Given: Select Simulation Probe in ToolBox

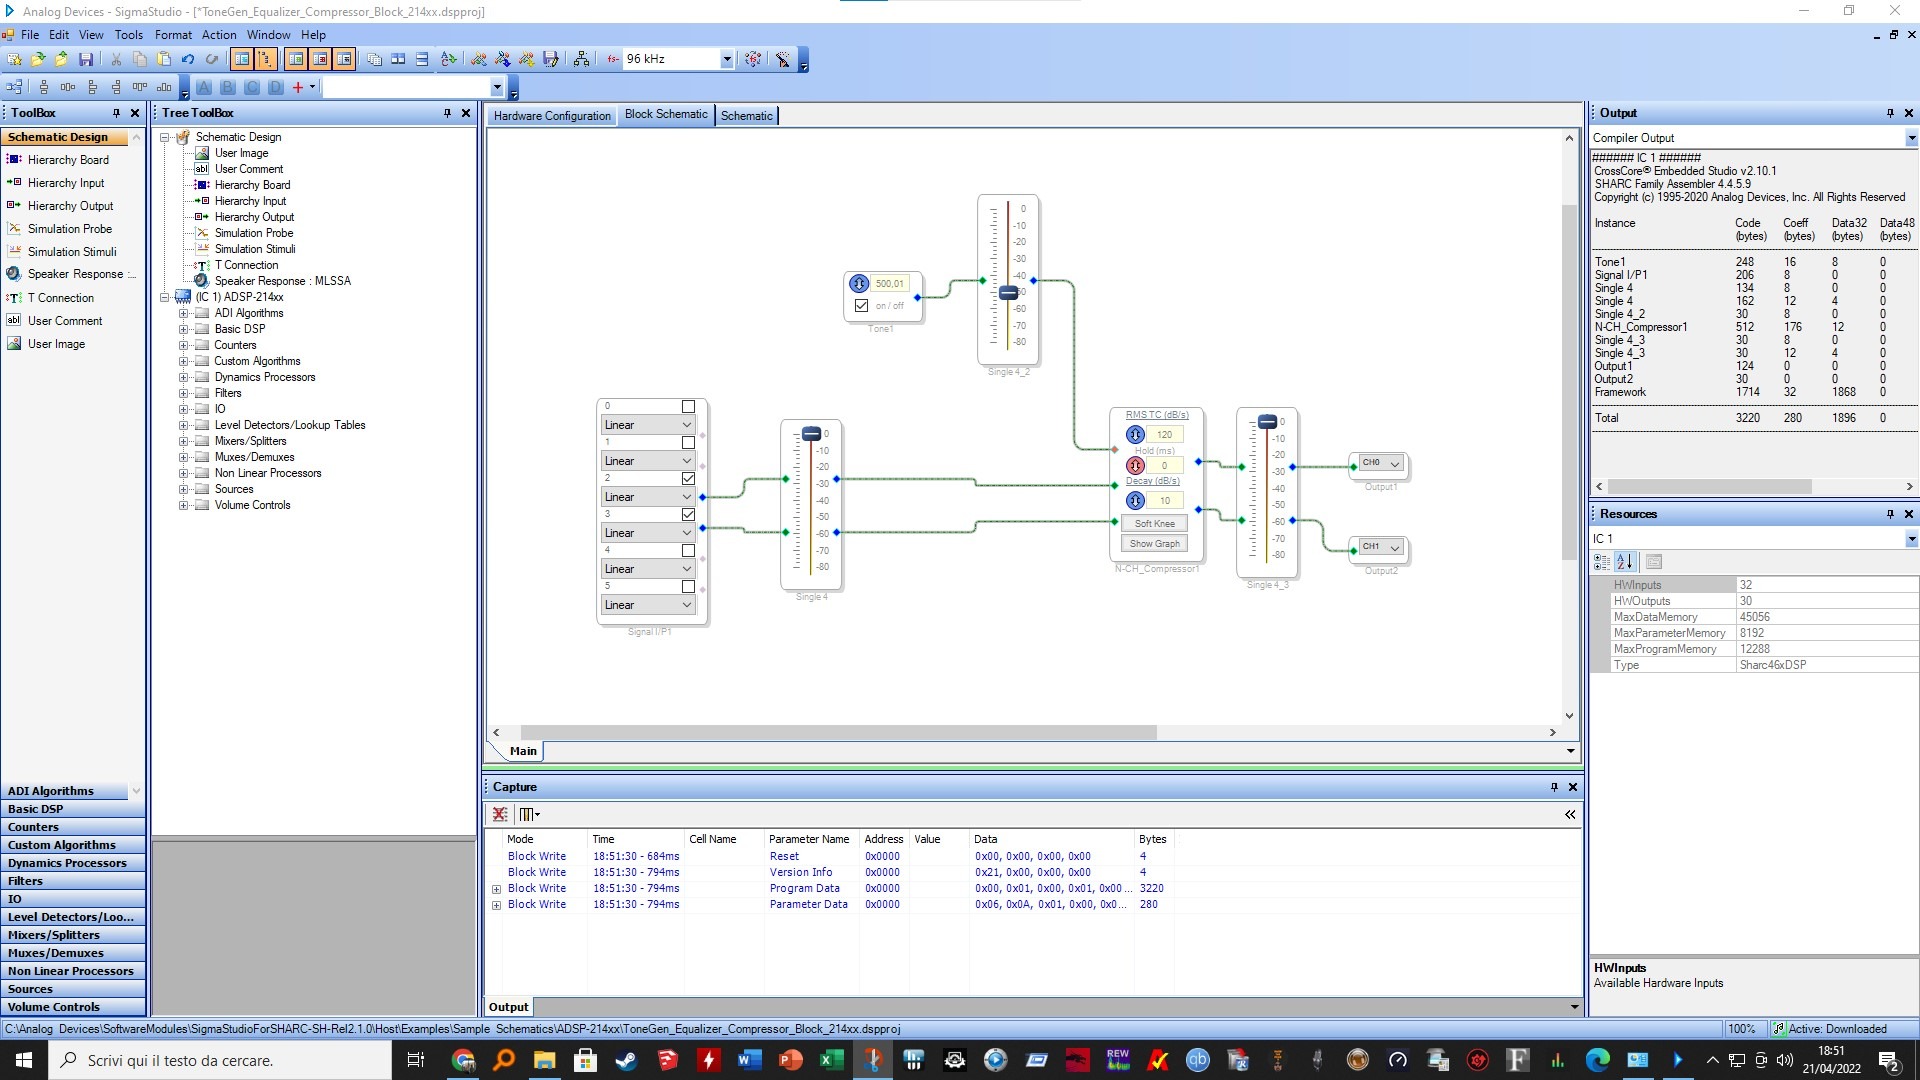Looking at the screenshot, I should coord(69,229).
